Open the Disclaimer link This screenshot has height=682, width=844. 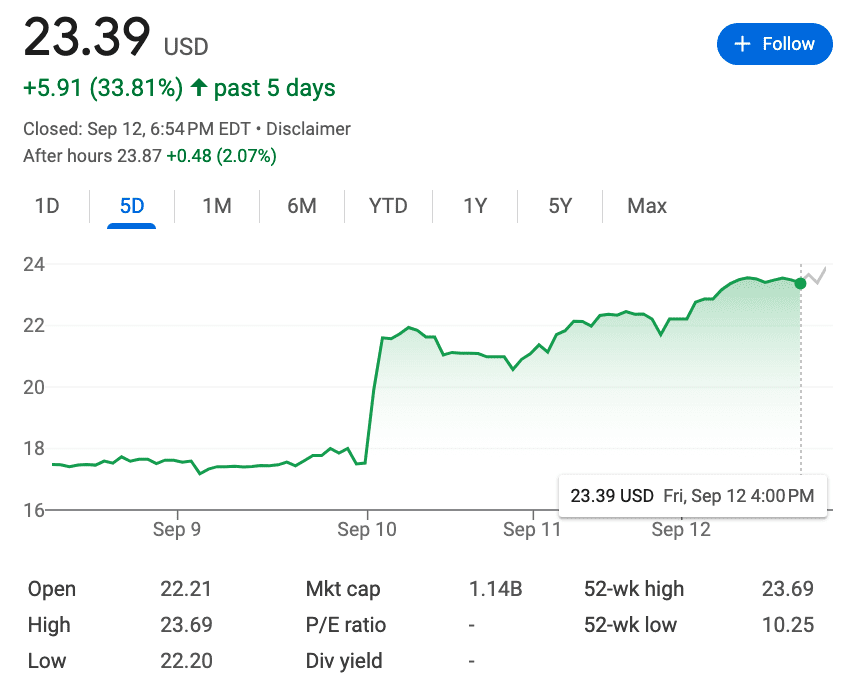[308, 129]
